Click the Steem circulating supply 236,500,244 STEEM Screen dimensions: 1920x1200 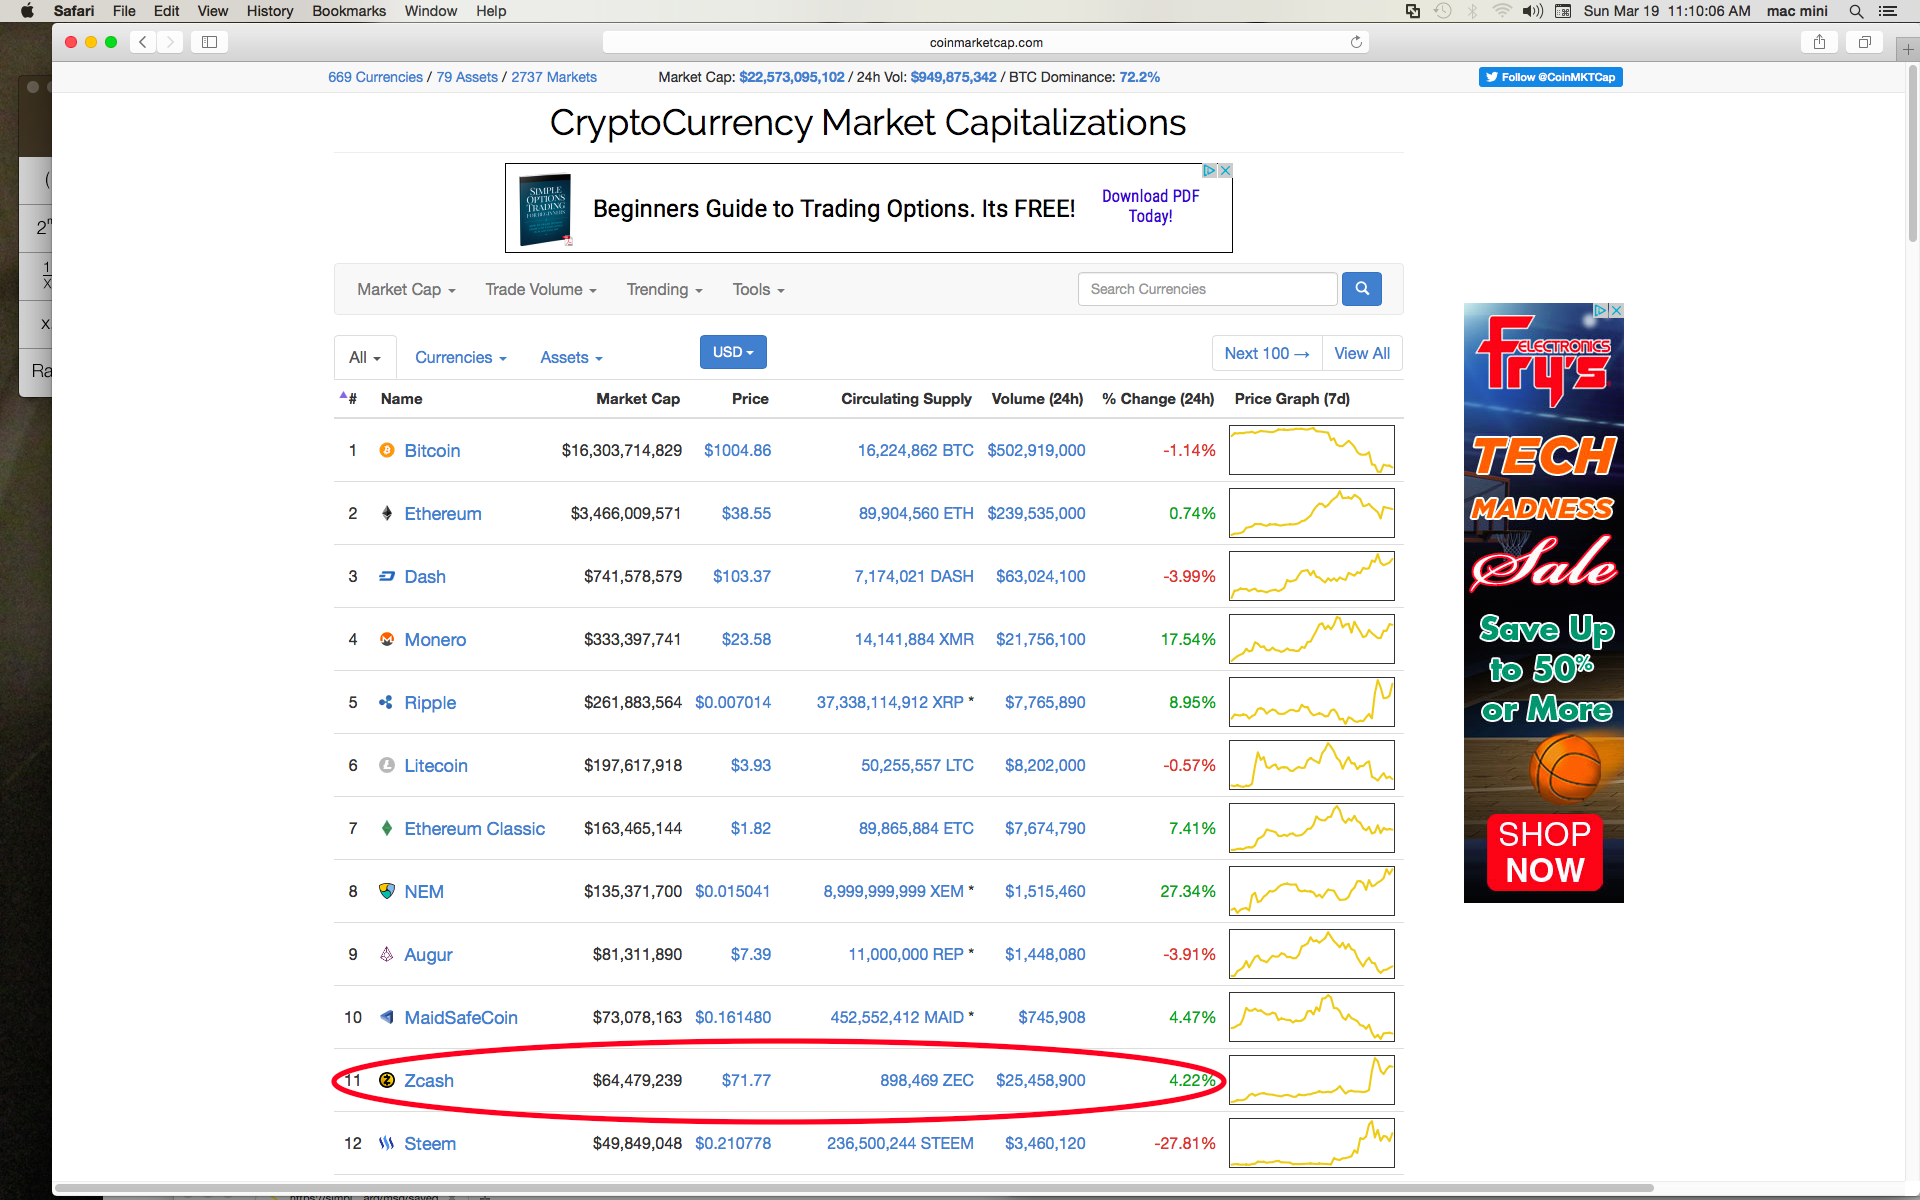click(900, 1143)
